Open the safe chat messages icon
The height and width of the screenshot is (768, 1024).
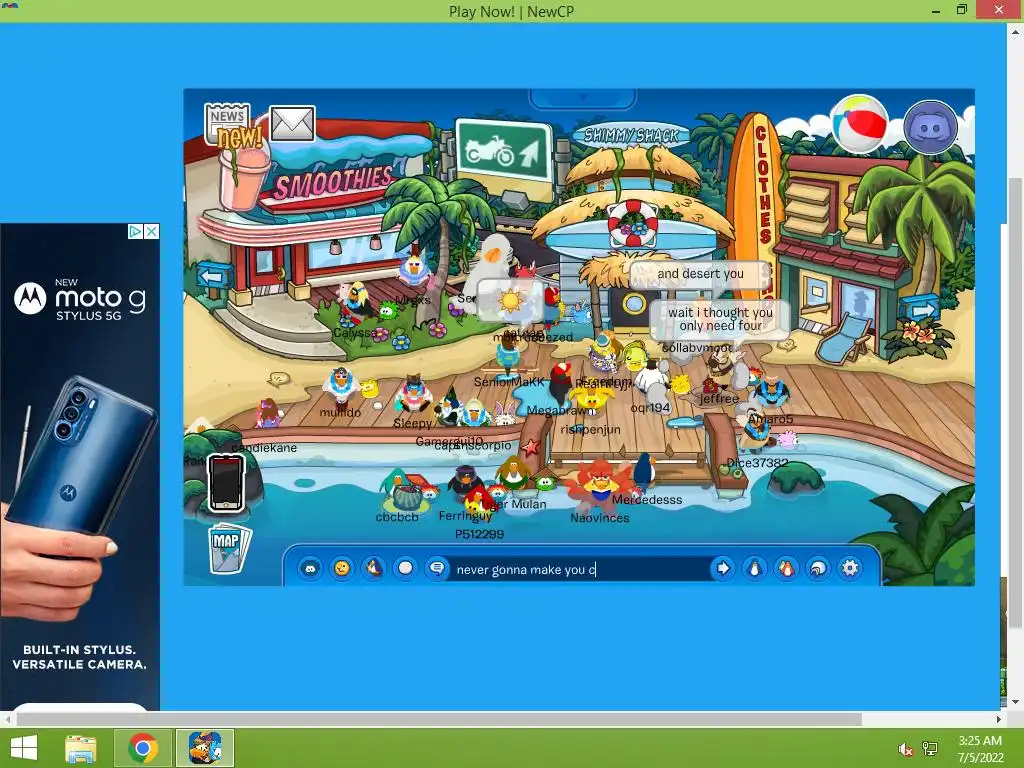pos(437,569)
